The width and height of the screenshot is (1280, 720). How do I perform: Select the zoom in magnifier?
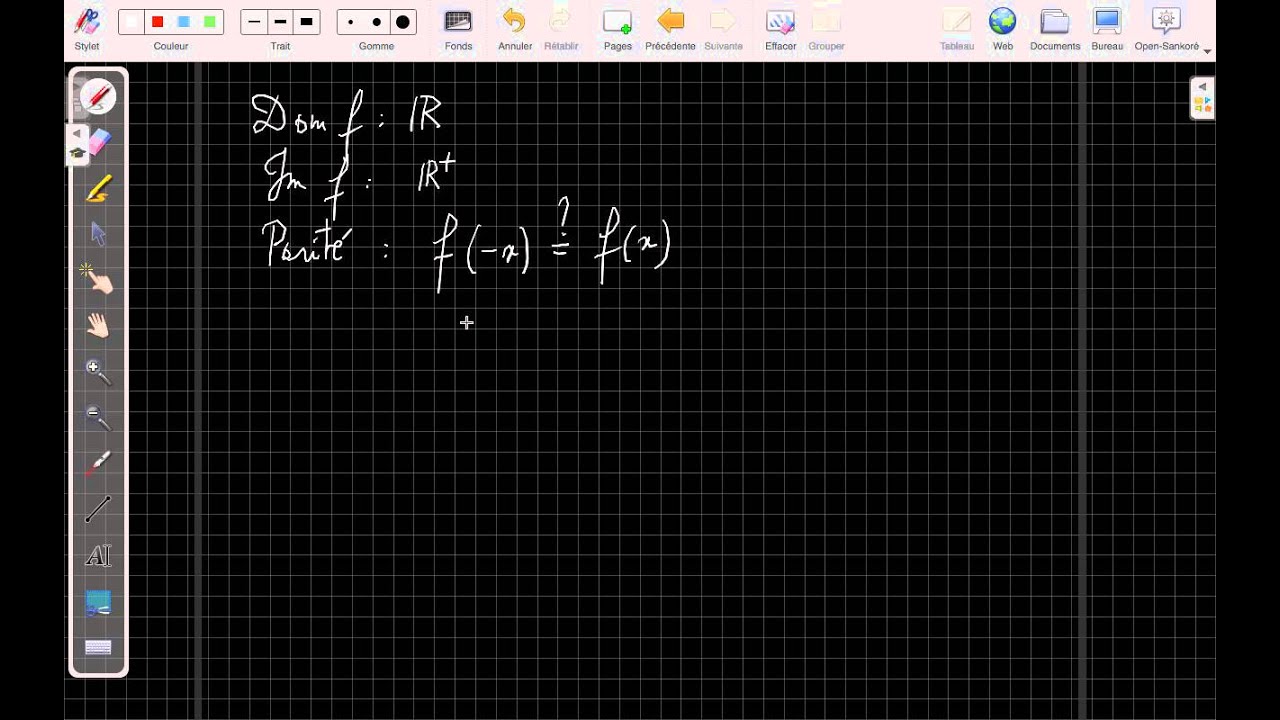pos(98,372)
